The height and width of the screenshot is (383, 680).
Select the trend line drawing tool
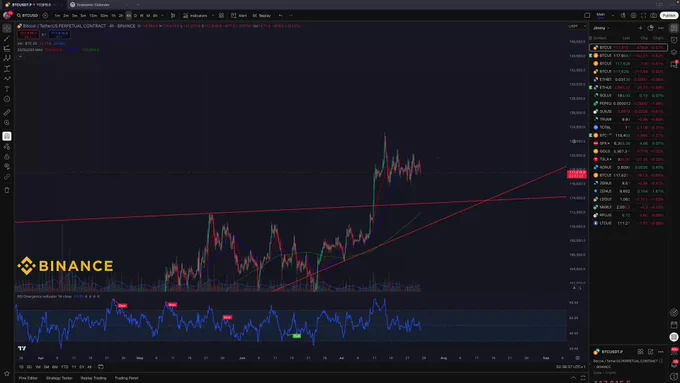pyautogui.click(x=7, y=38)
